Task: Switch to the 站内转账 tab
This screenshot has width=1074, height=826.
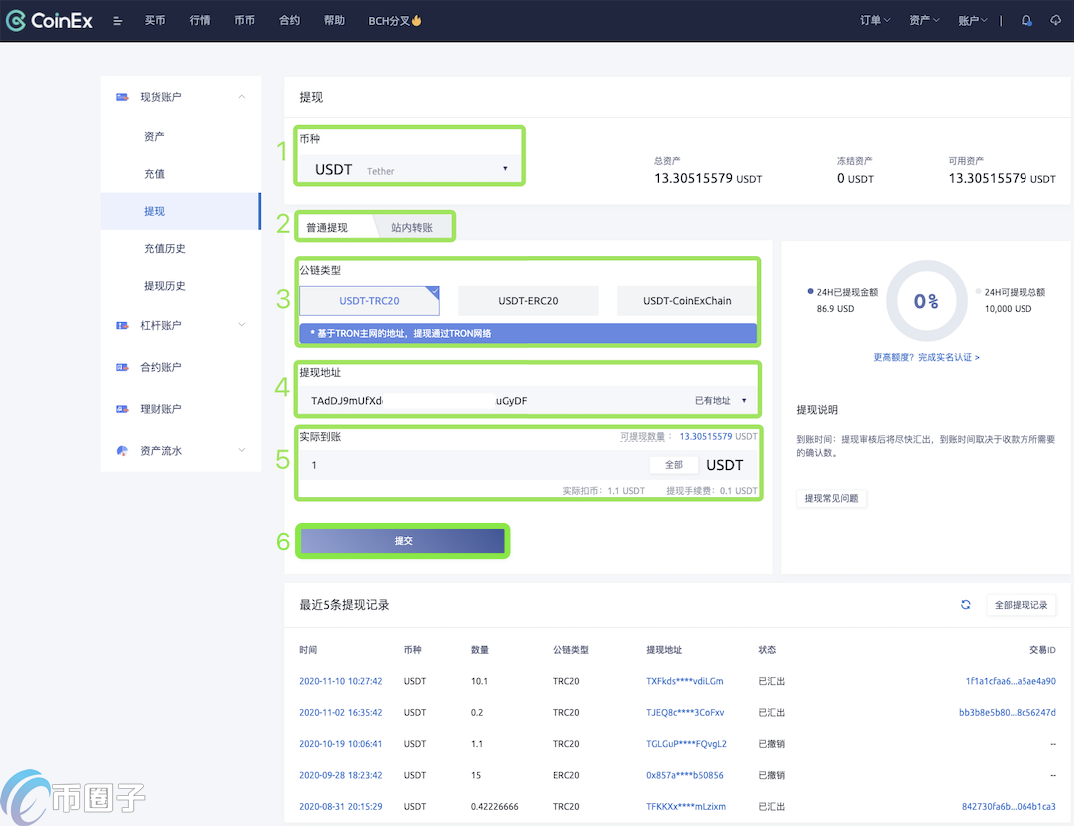Action: coord(412,228)
